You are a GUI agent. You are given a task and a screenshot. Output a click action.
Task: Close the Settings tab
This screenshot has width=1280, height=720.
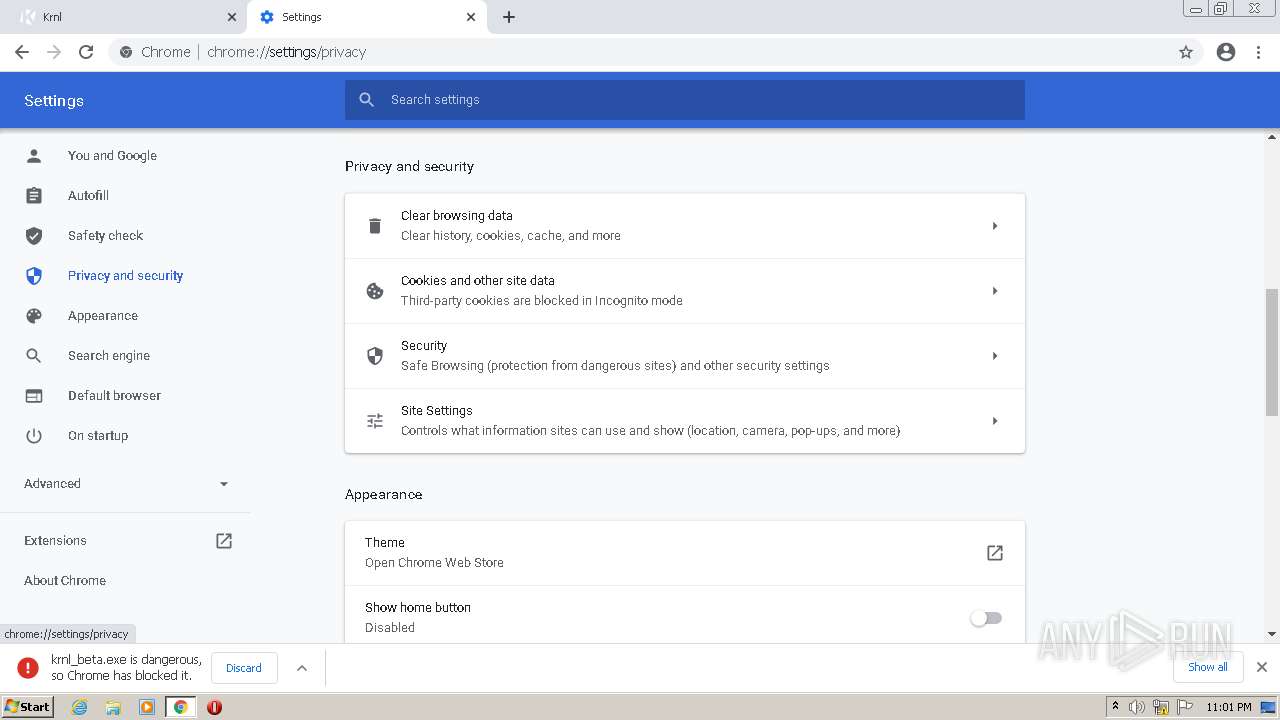[471, 17]
